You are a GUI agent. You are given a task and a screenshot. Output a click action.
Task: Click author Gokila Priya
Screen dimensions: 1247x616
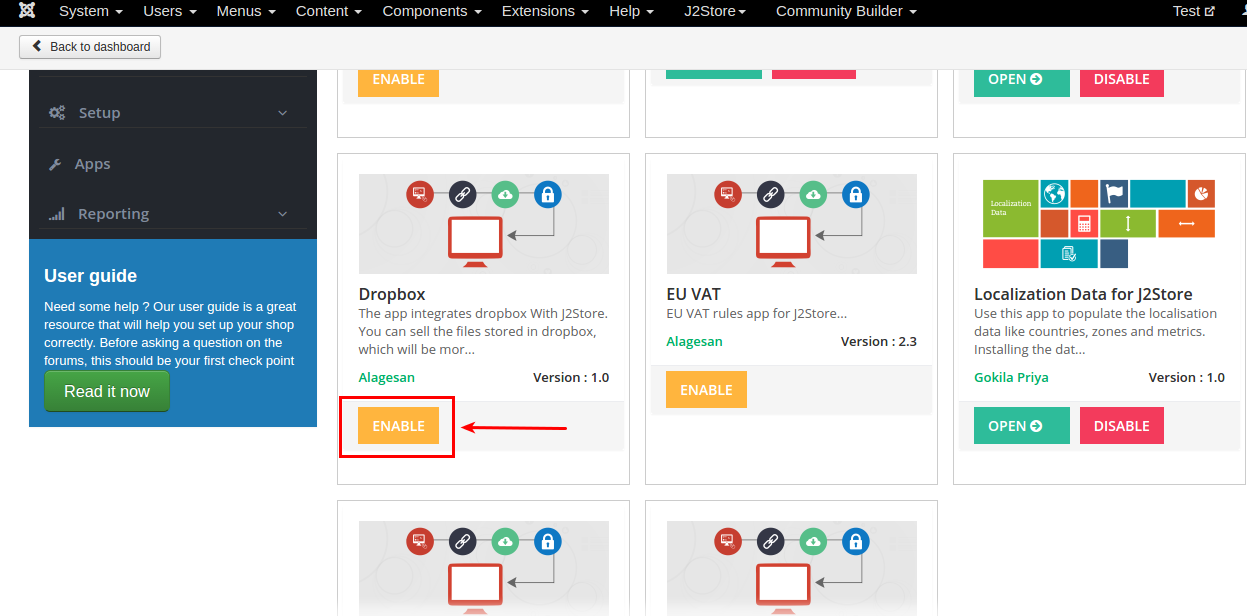[x=1011, y=377]
